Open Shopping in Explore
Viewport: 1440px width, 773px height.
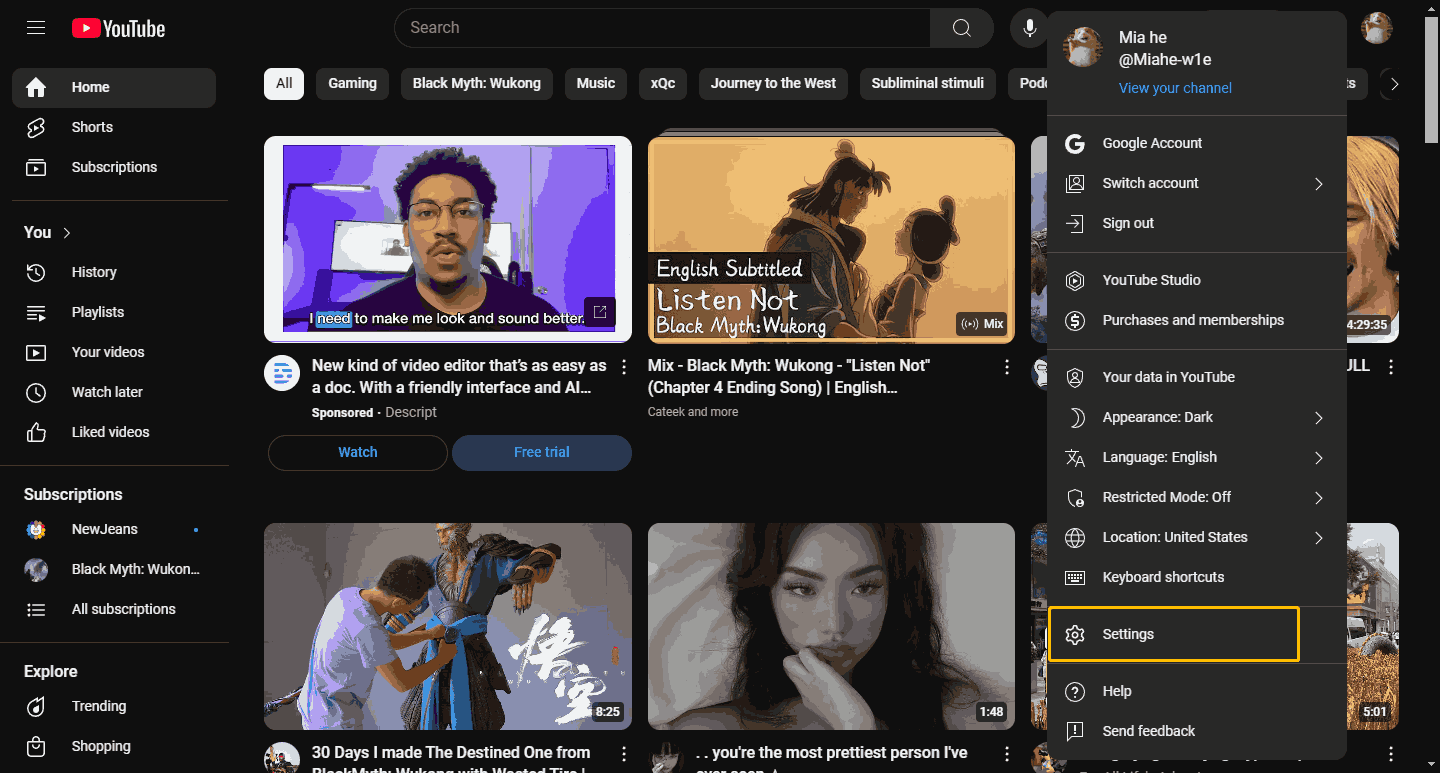click(114, 746)
